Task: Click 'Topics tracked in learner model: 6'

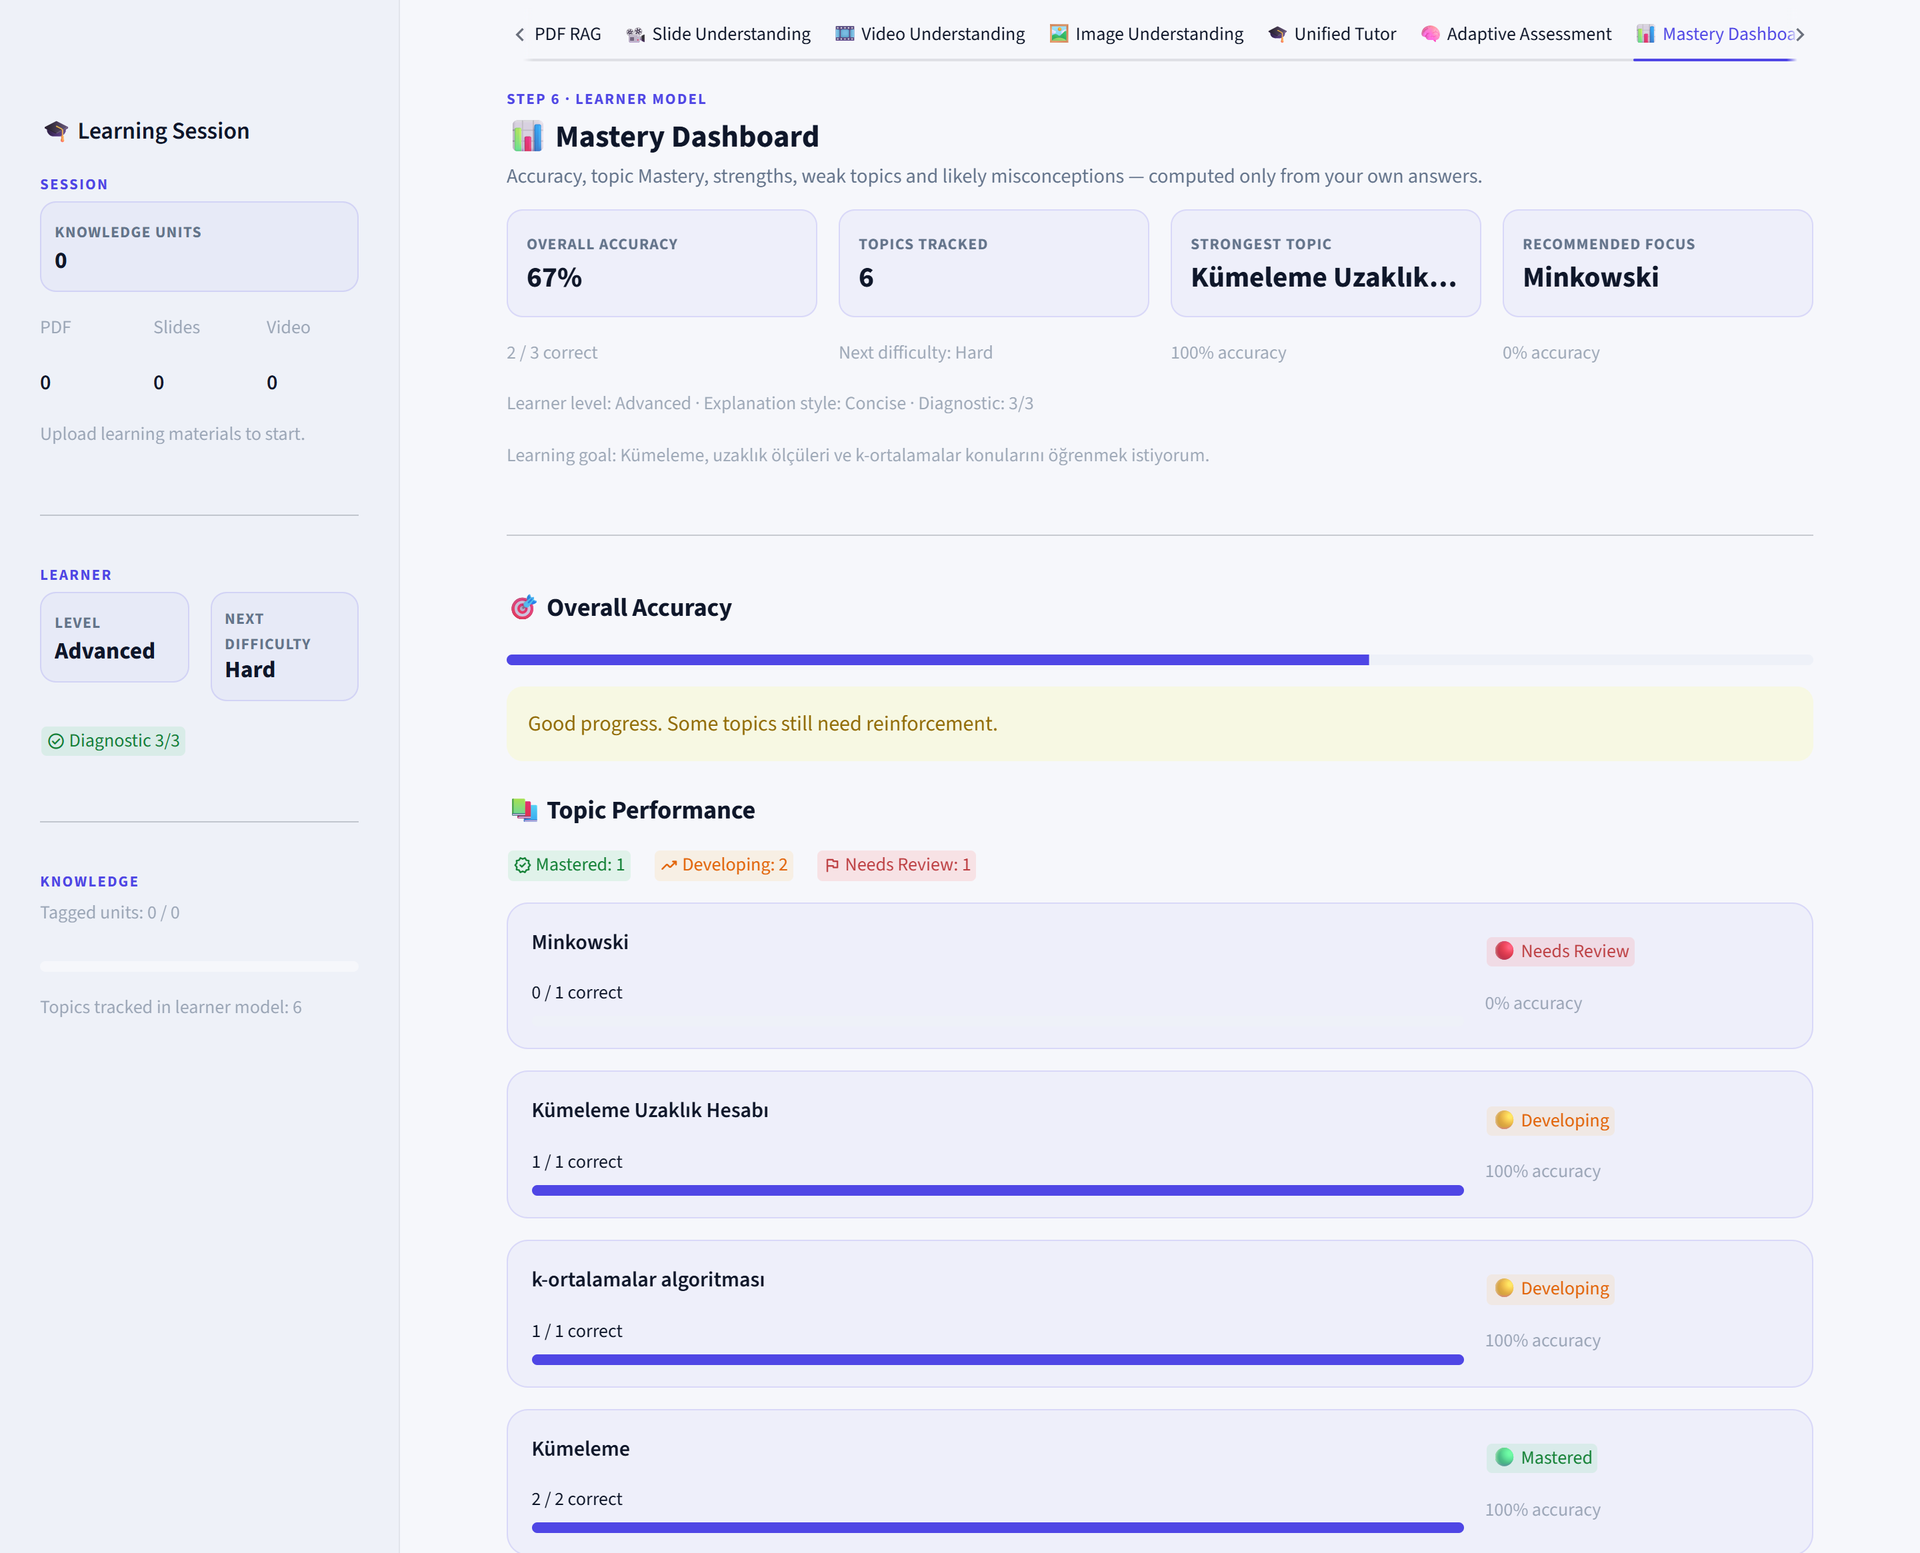Action: pyautogui.click(x=171, y=1007)
